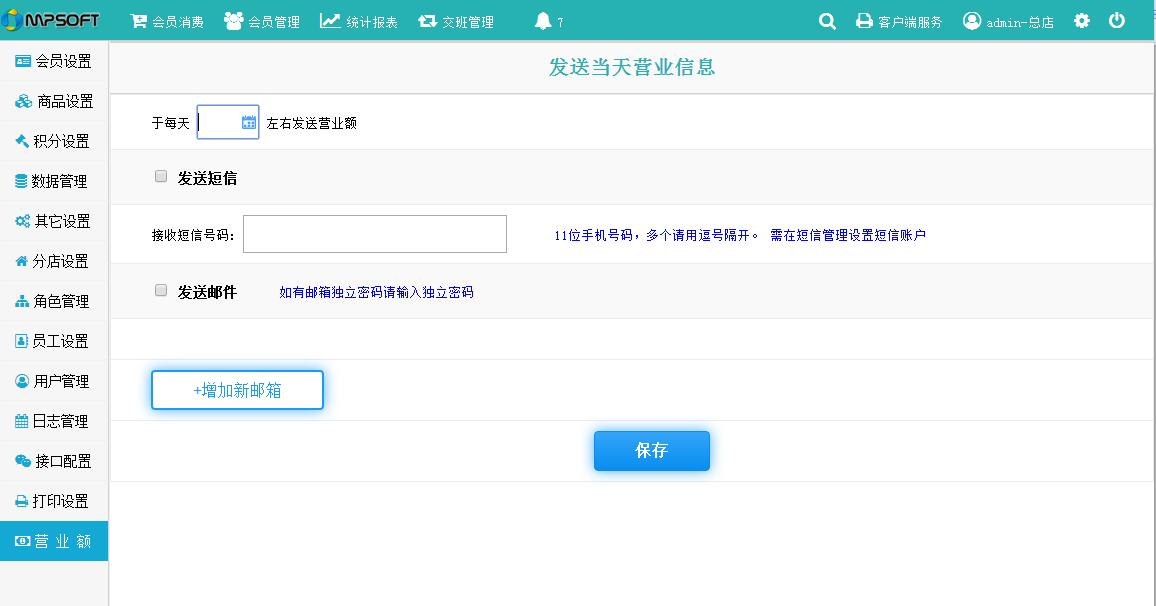Screen dimensions: 1156x606
Task: Click the settings gear icon
Action: coord(1082,21)
